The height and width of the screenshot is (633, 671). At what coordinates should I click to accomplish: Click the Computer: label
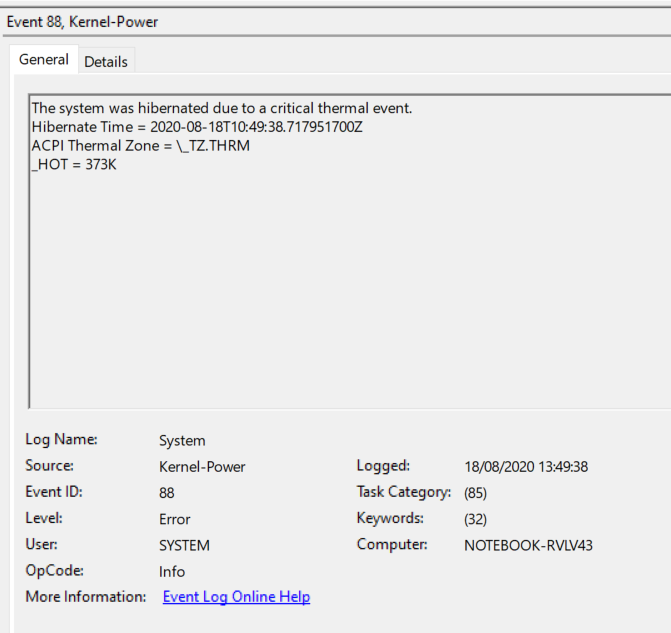392,544
